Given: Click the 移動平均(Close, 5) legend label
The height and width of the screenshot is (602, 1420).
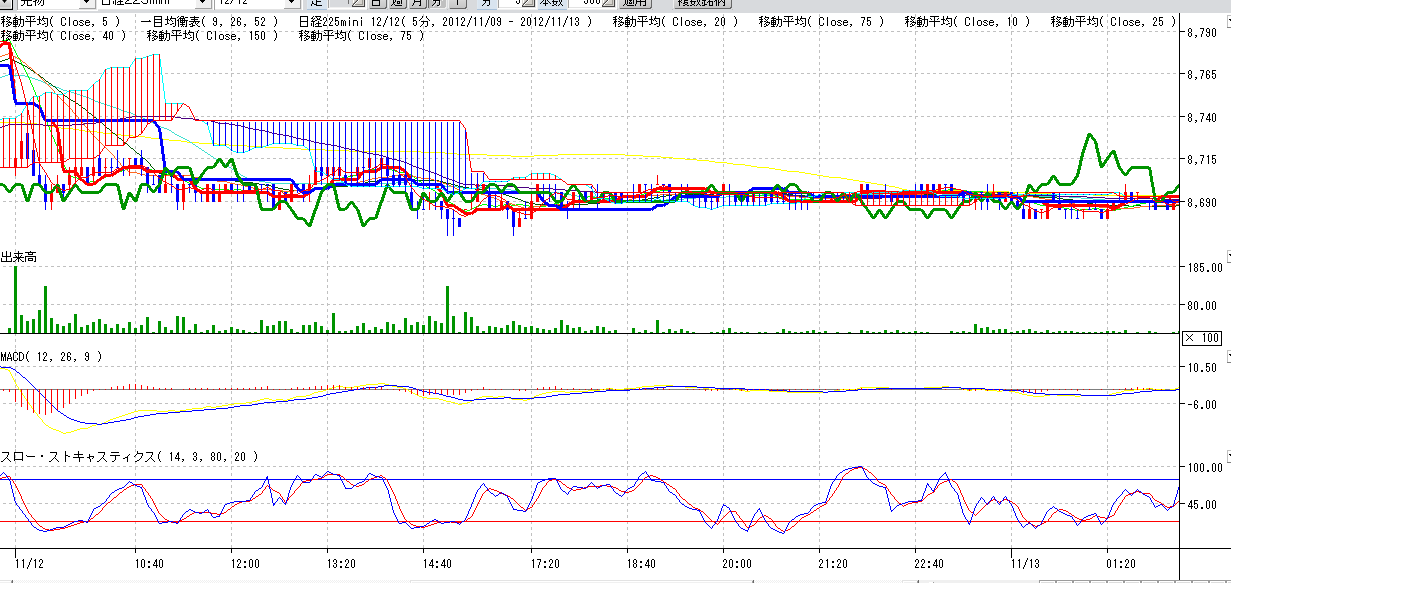Looking at the screenshot, I should pos(62,21).
